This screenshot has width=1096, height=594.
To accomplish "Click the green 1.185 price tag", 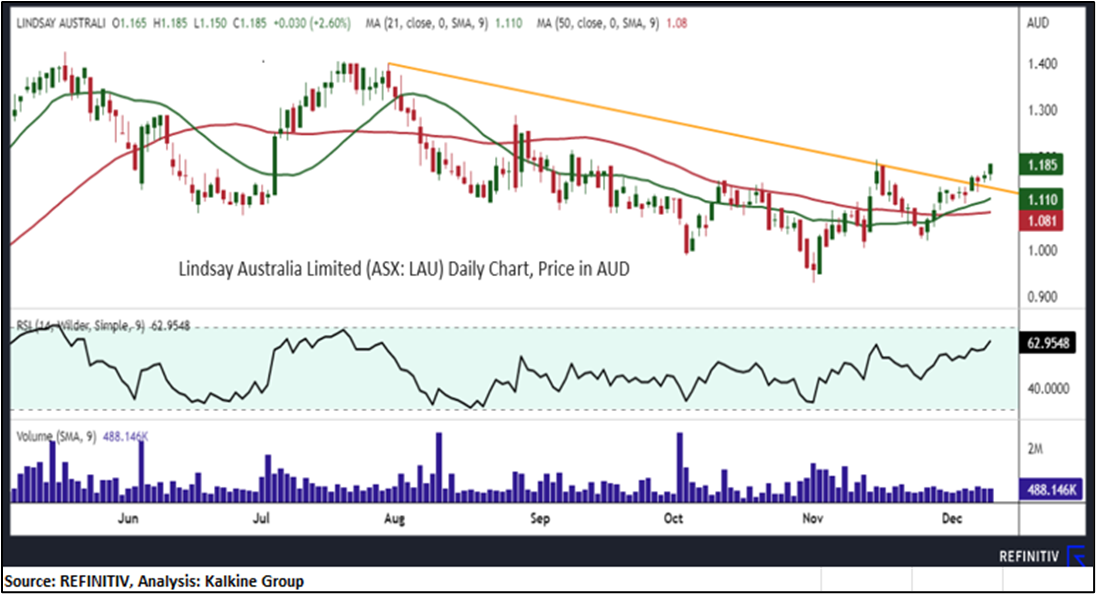I will [x=1041, y=166].
